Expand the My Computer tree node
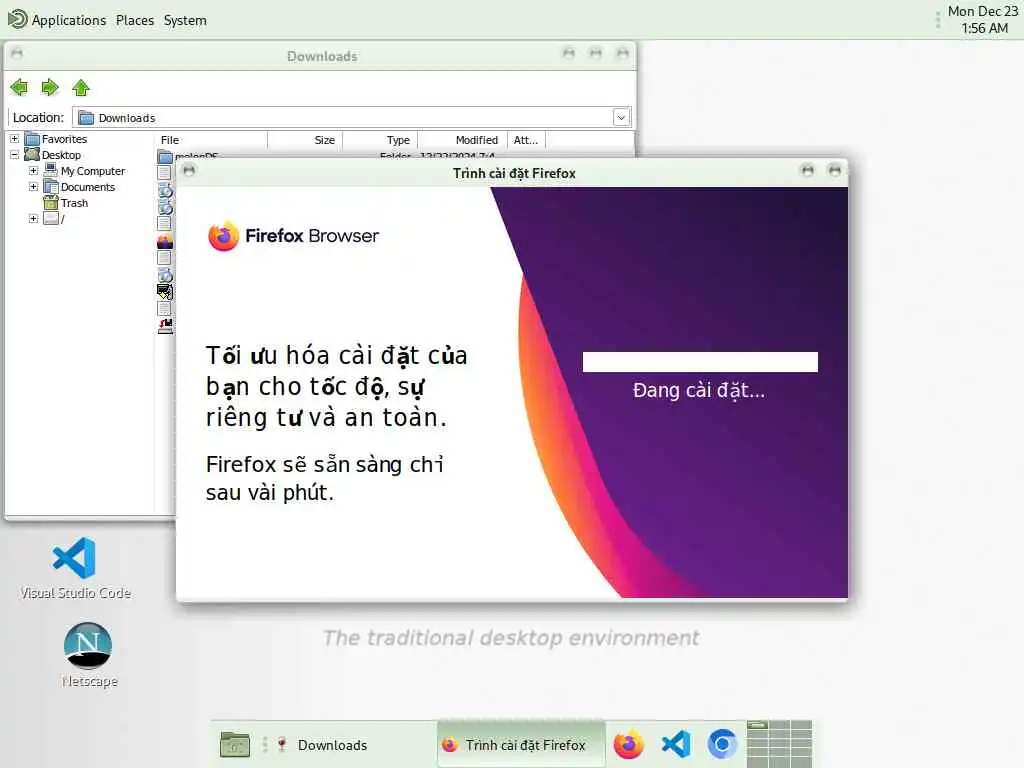Viewport: 1024px width, 768px height. 33,170
